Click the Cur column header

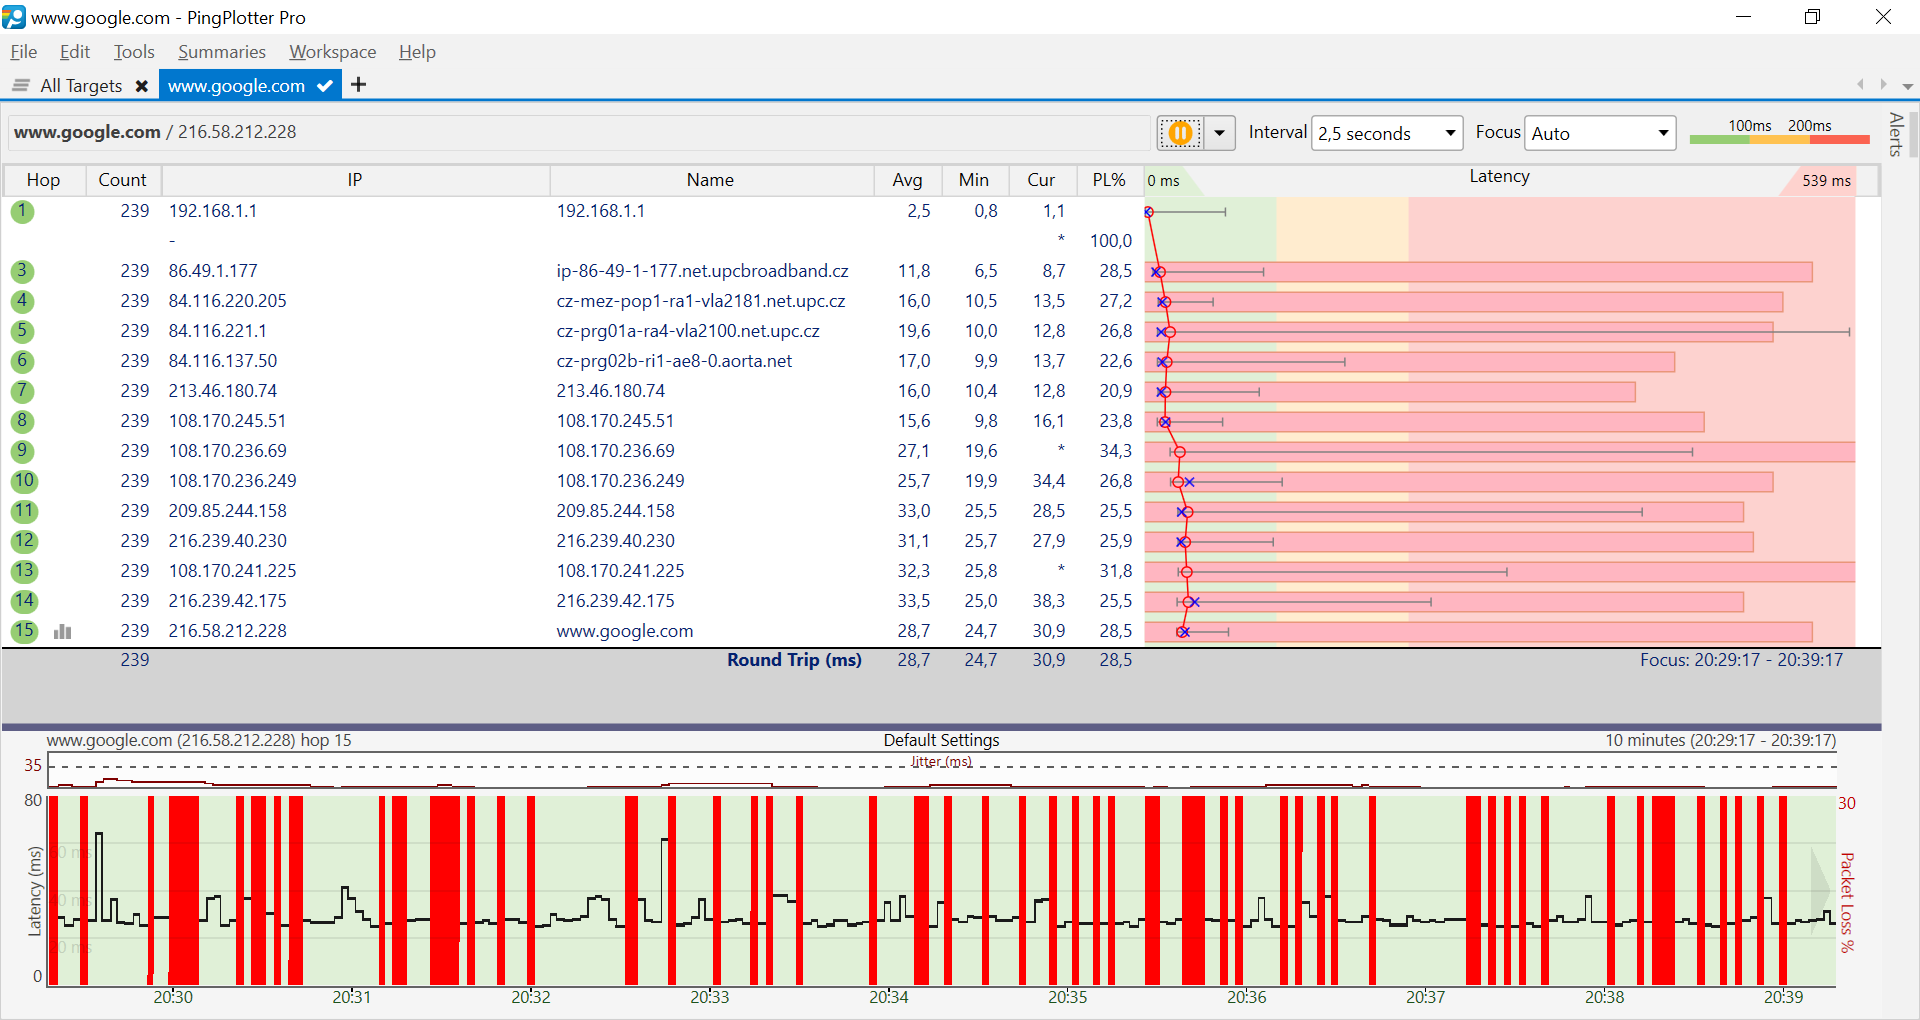pos(1041,180)
